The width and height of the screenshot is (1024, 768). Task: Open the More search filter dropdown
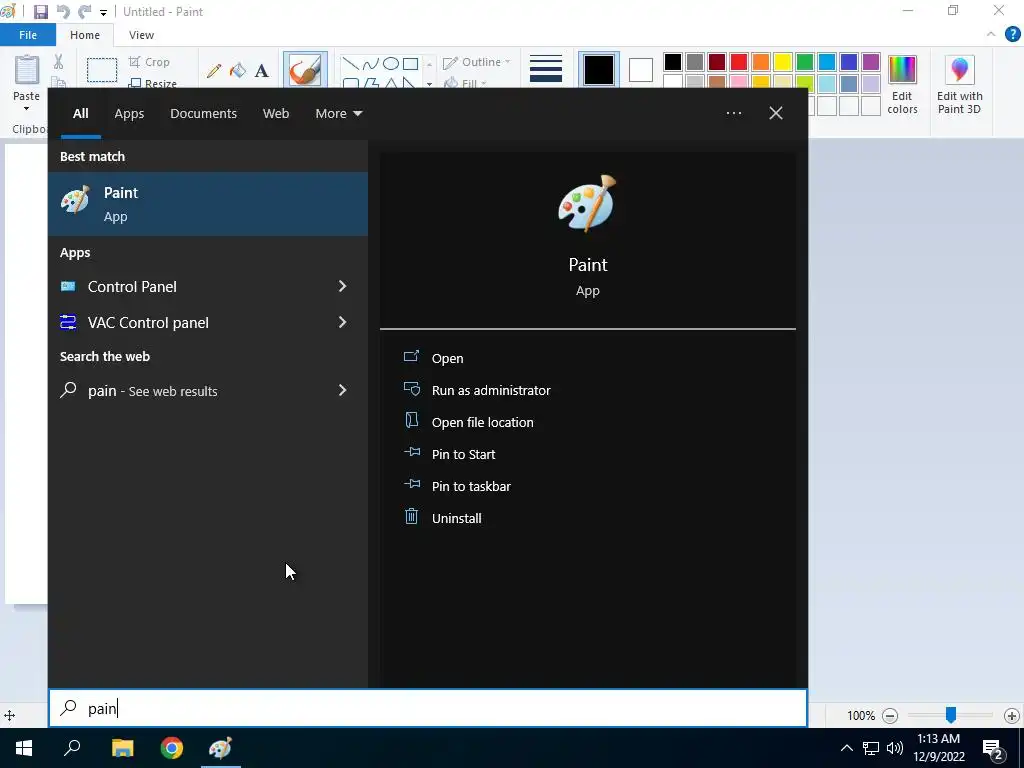point(338,114)
